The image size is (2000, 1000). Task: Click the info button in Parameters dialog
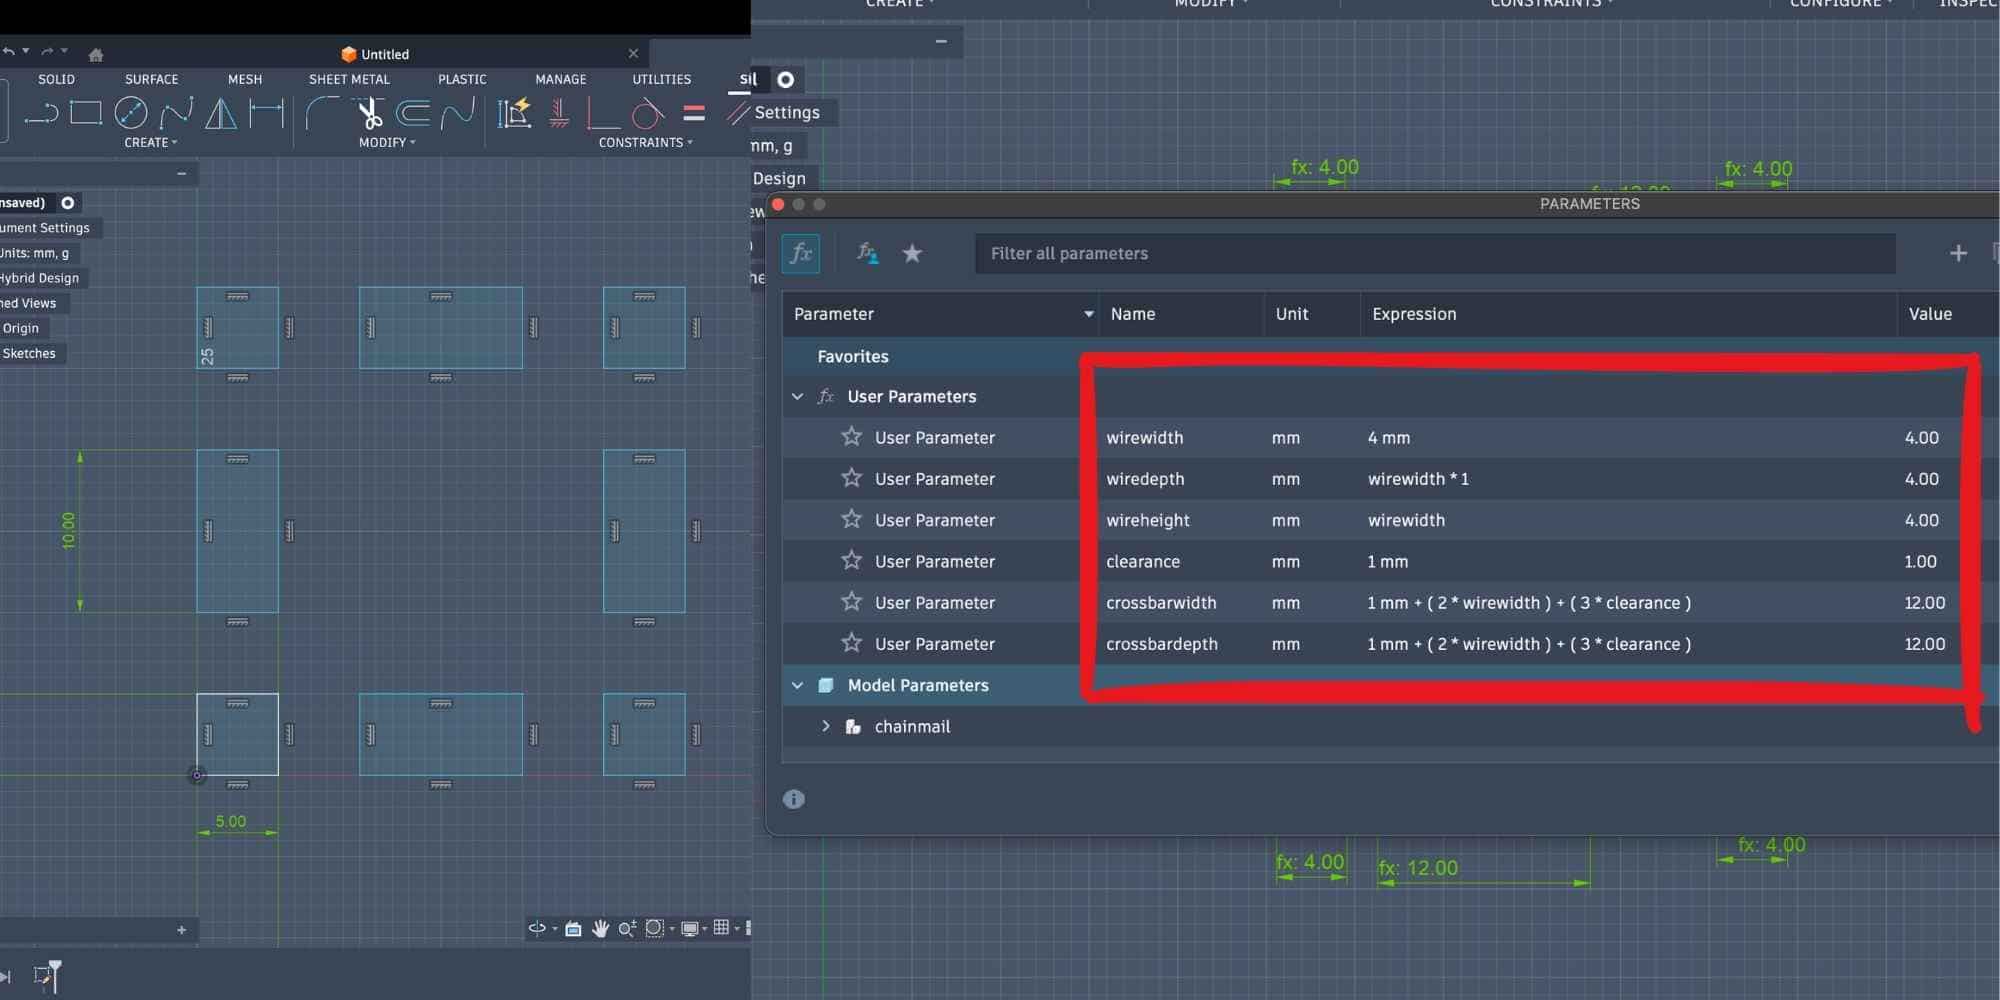tap(794, 799)
